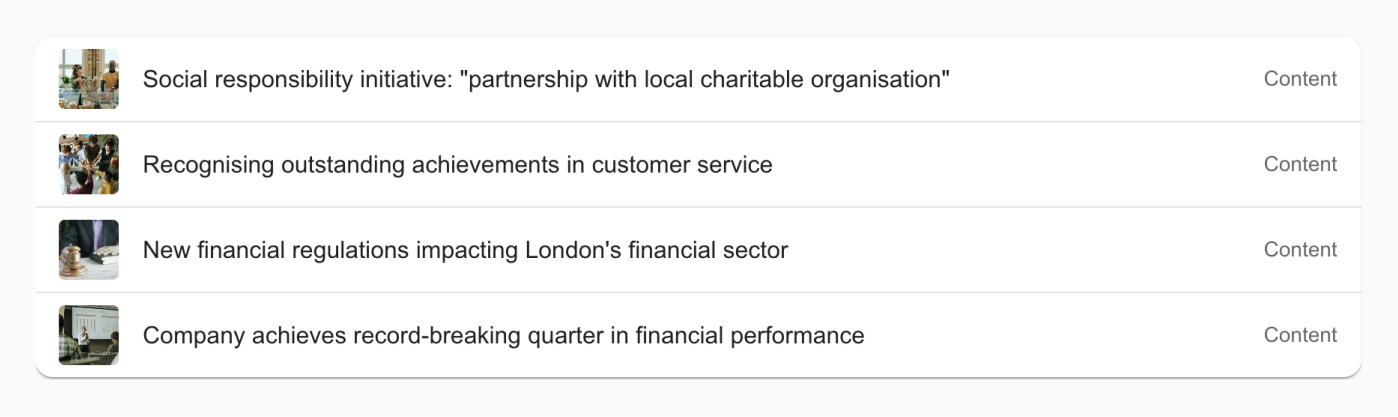Open the customer service achievements thumbnail

(x=88, y=164)
